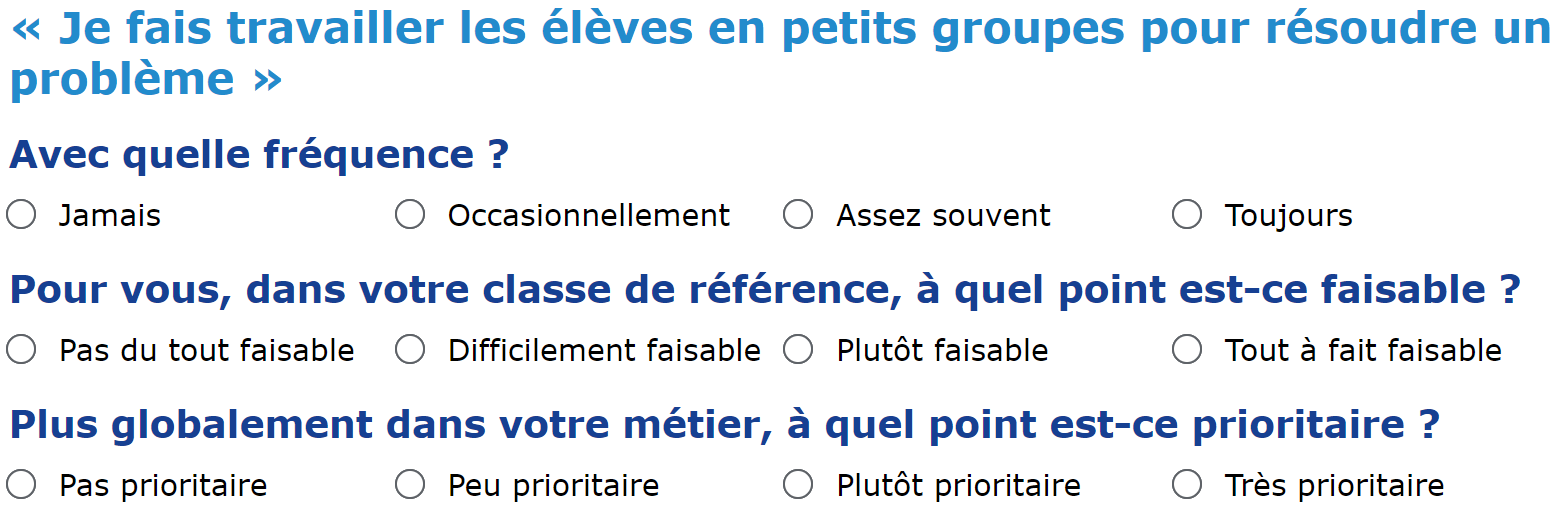Click the 'Jamais' label text

click(x=110, y=215)
